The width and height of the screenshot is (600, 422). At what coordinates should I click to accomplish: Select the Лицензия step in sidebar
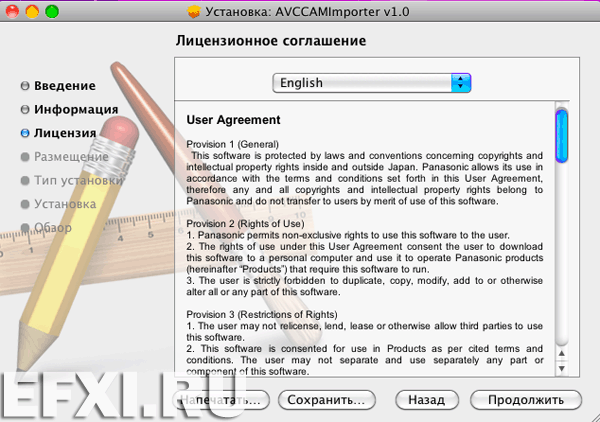[x=65, y=133]
